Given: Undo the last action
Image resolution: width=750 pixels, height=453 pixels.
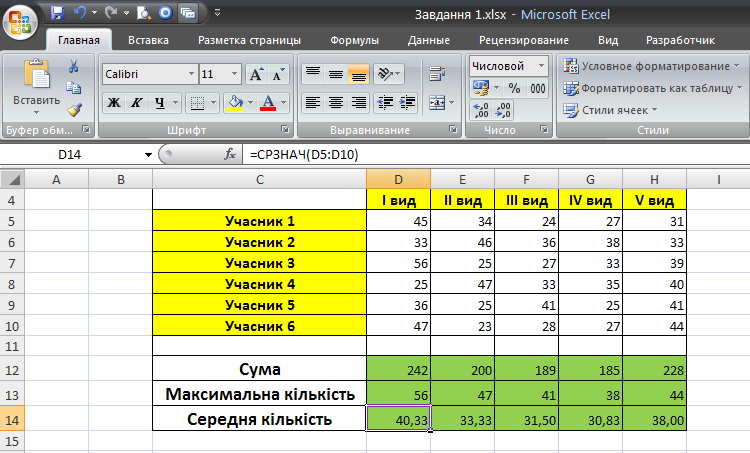Looking at the screenshot, I should [x=80, y=13].
